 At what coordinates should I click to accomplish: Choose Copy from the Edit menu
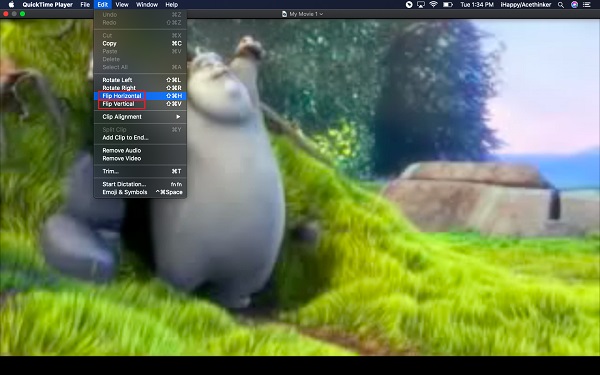pos(140,44)
